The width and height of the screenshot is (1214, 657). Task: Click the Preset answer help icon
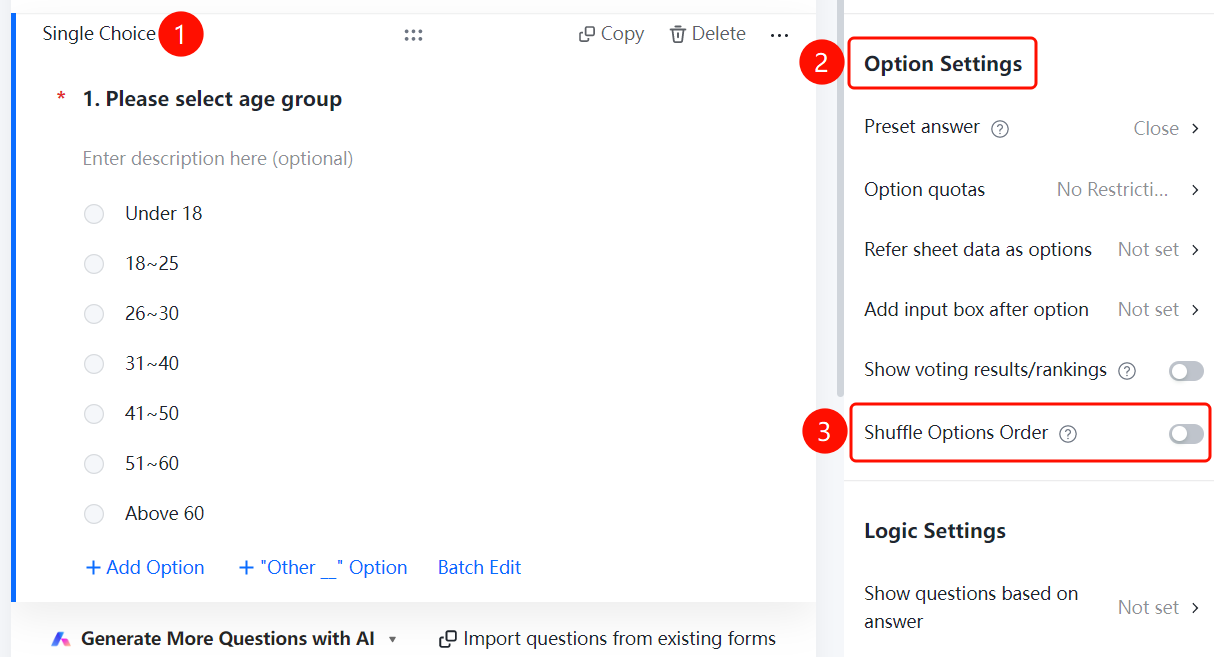pos(1000,128)
